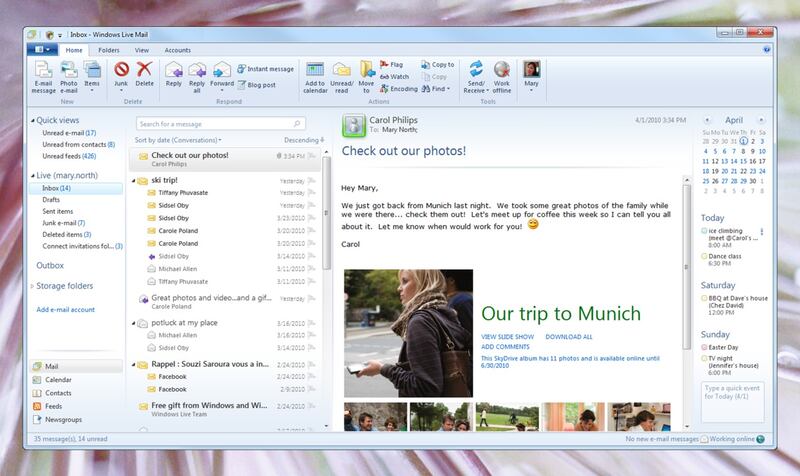
Task: Open Photo e-mail composer
Action: [x=69, y=79]
